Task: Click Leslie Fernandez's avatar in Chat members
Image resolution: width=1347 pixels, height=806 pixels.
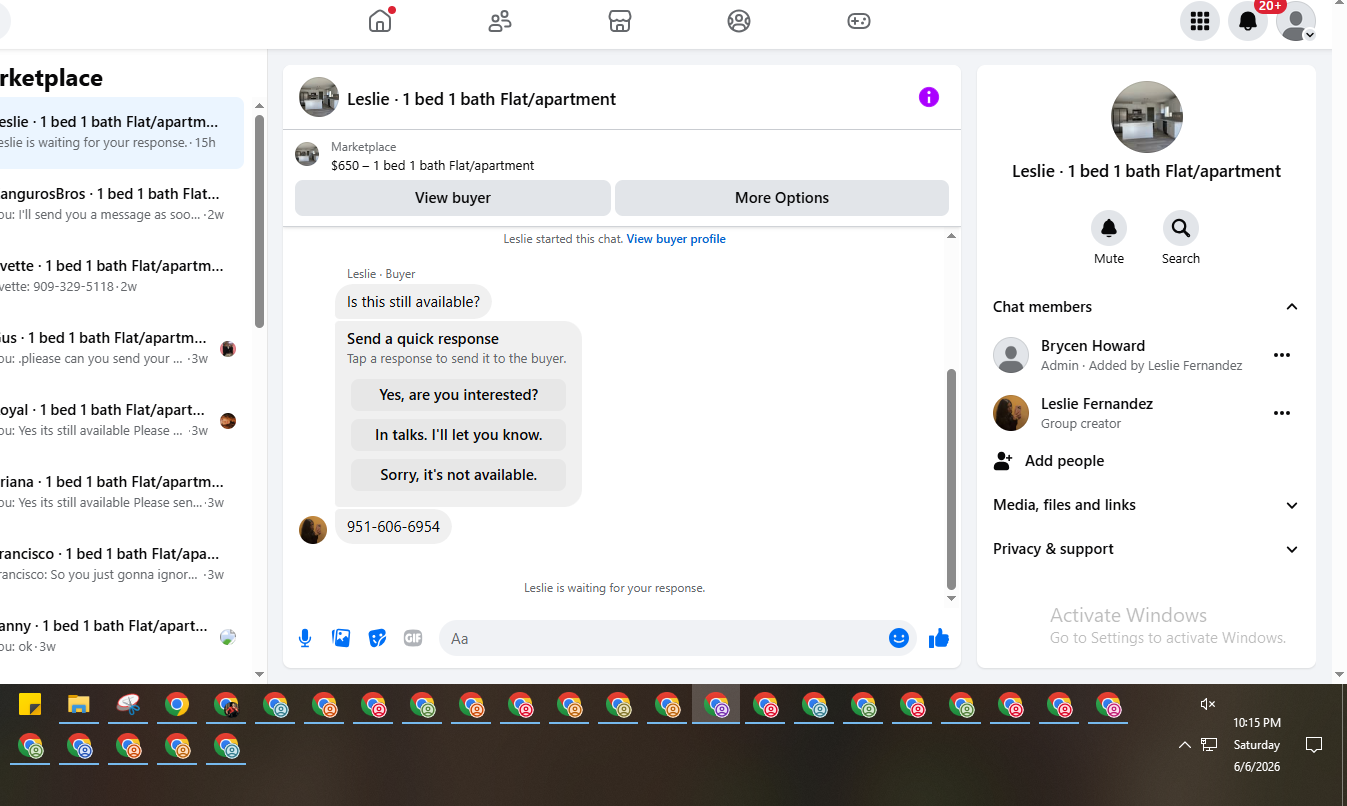Action: (1011, 413)
